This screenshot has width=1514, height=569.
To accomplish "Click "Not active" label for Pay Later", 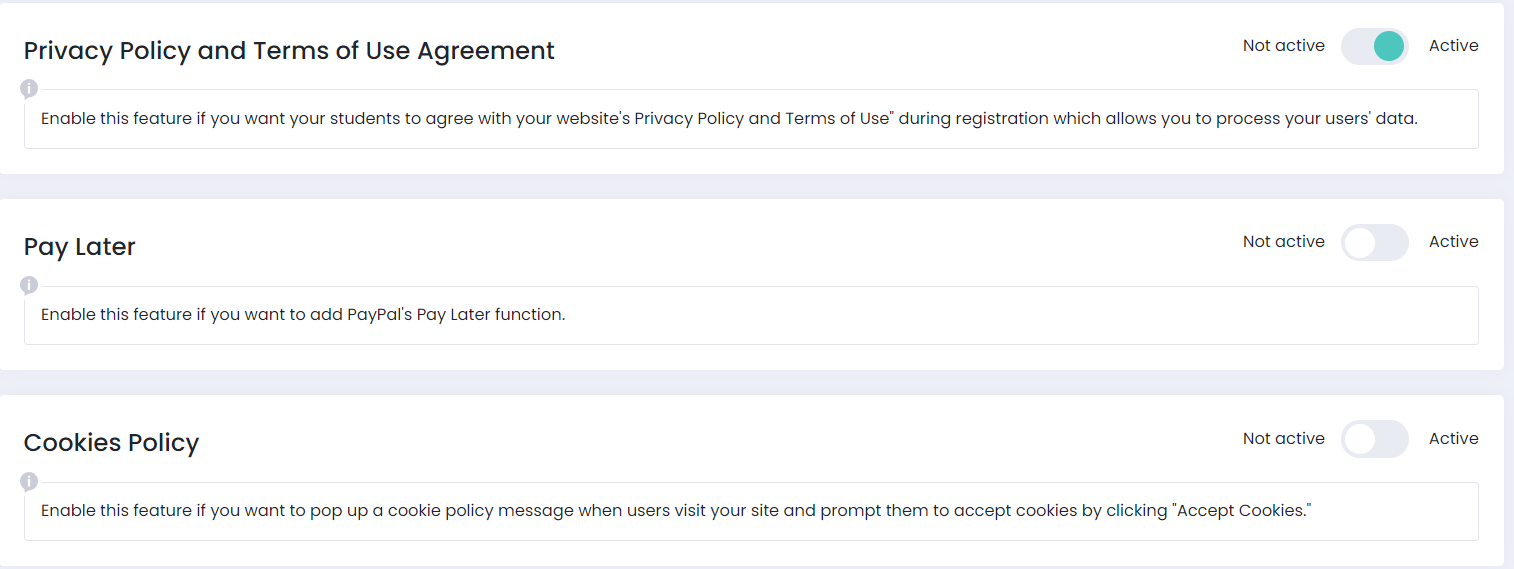I will click(1284, 242).
